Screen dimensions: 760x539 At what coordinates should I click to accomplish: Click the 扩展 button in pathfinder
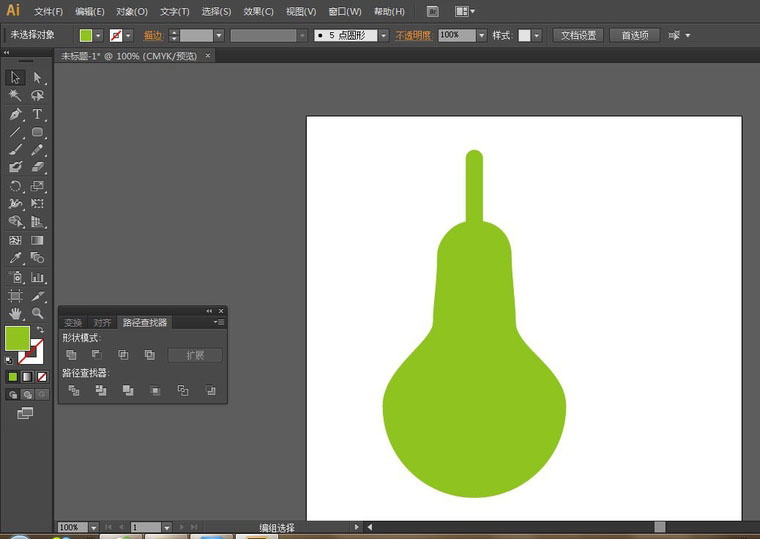[x=194, y=355]
